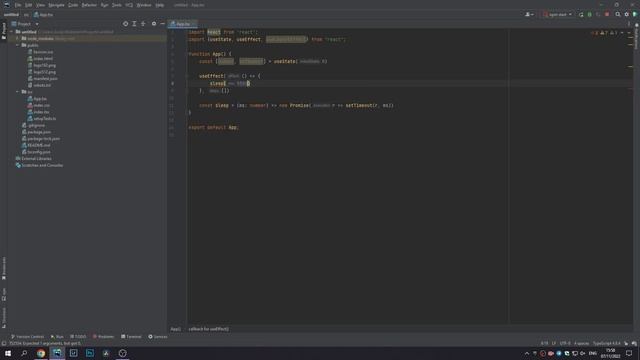Open index.css file
Screen dimensions: 640x360
click(41, 105)
